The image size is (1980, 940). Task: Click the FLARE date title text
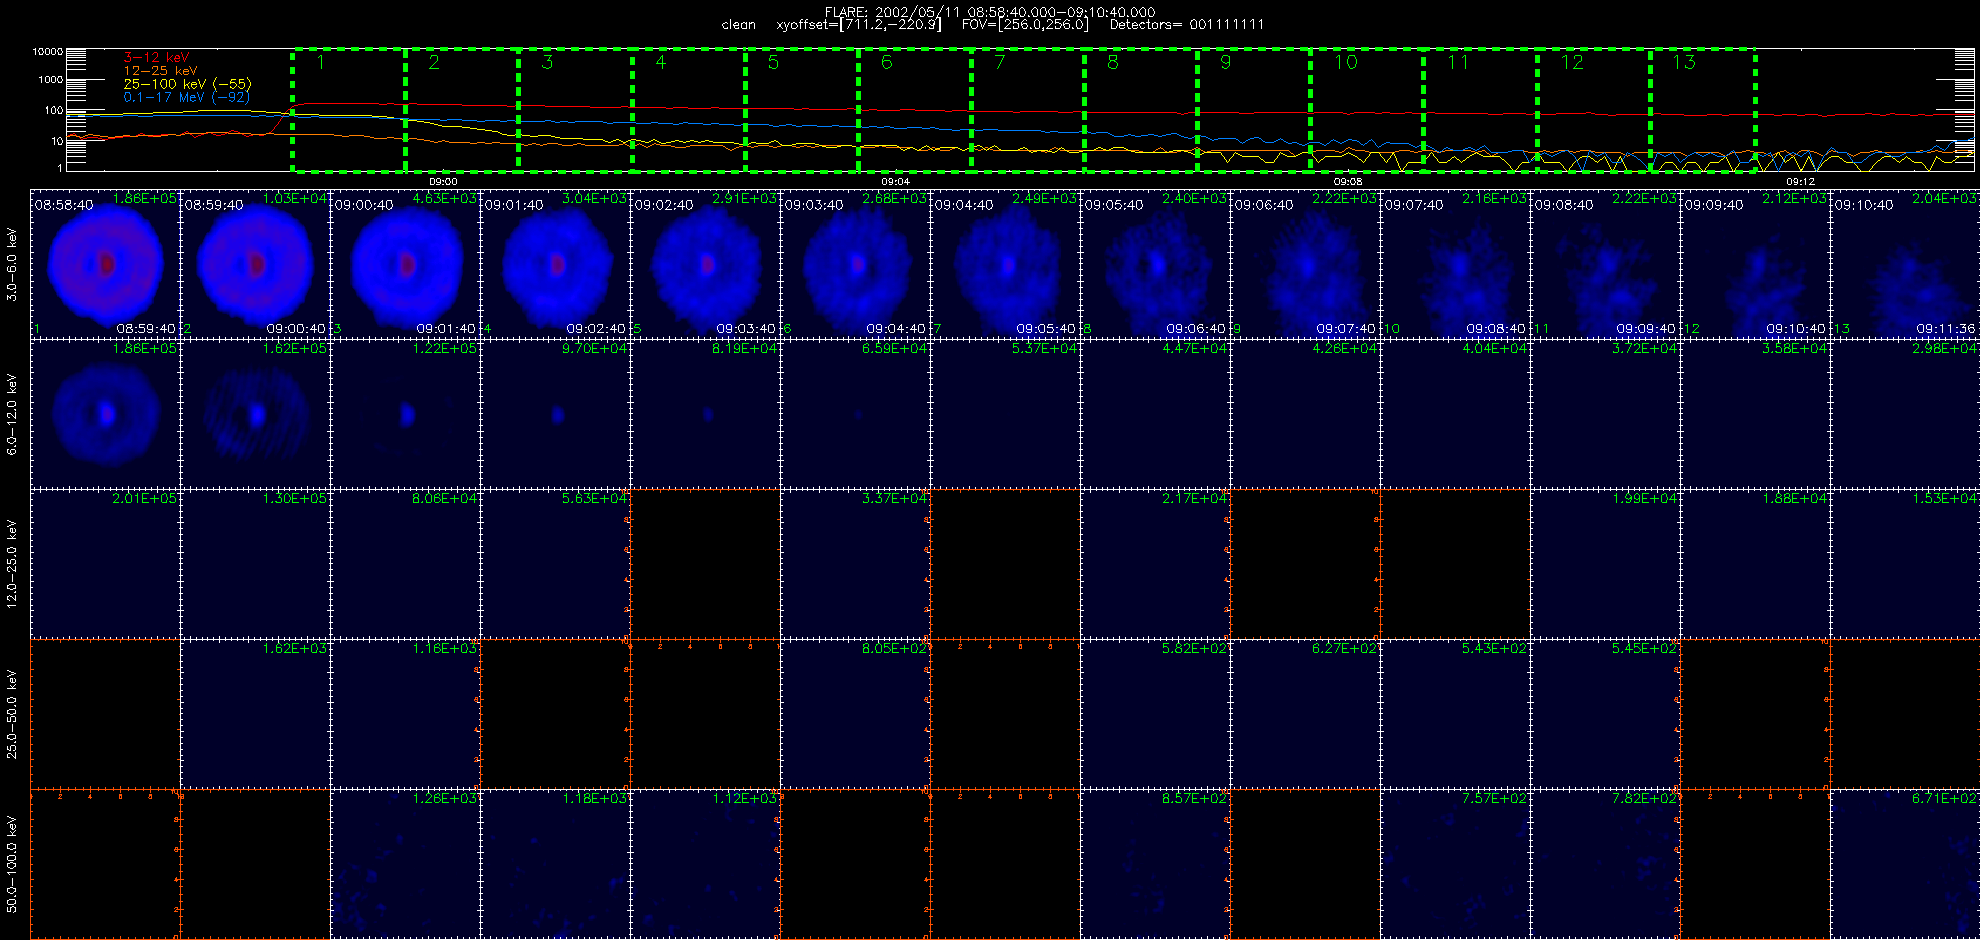[990, 12]
